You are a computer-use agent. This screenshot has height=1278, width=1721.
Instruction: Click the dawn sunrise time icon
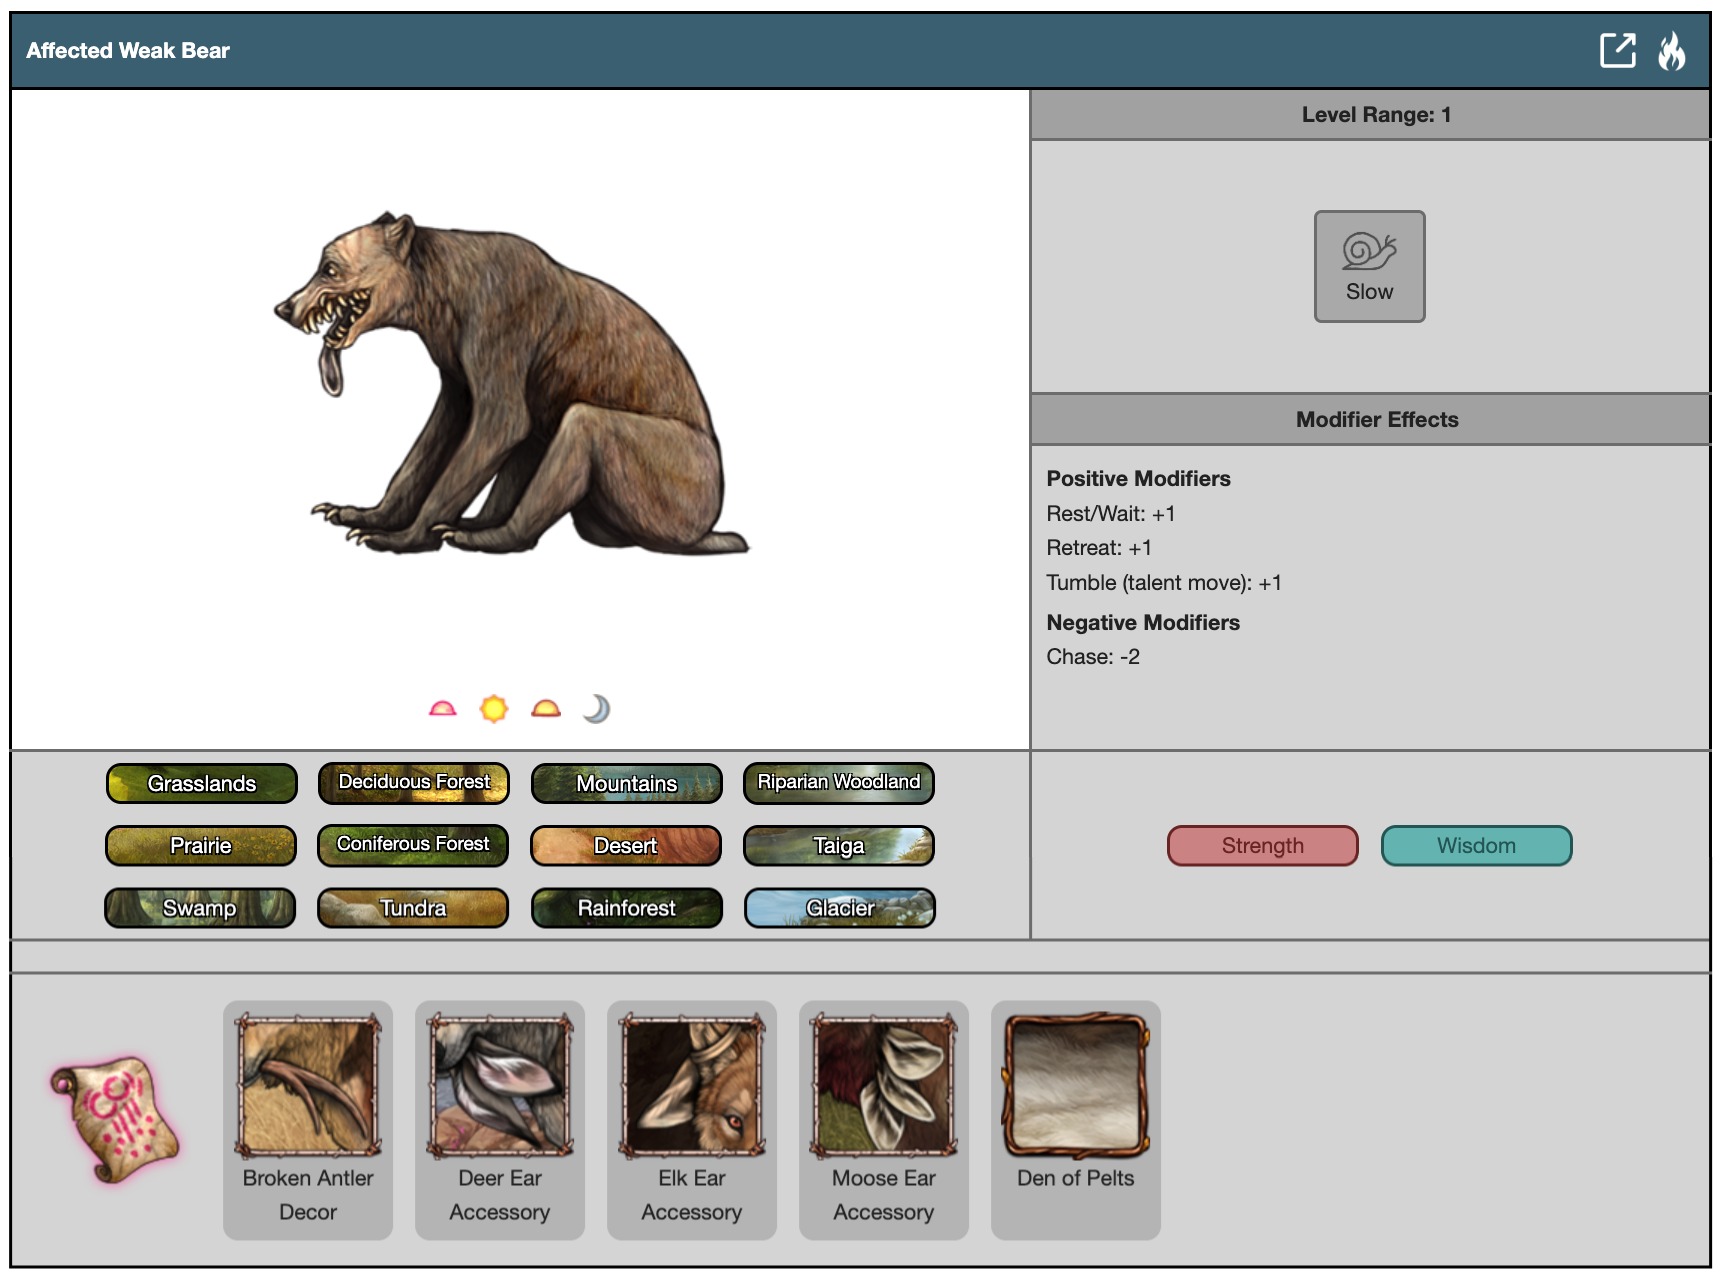[442, 709]
